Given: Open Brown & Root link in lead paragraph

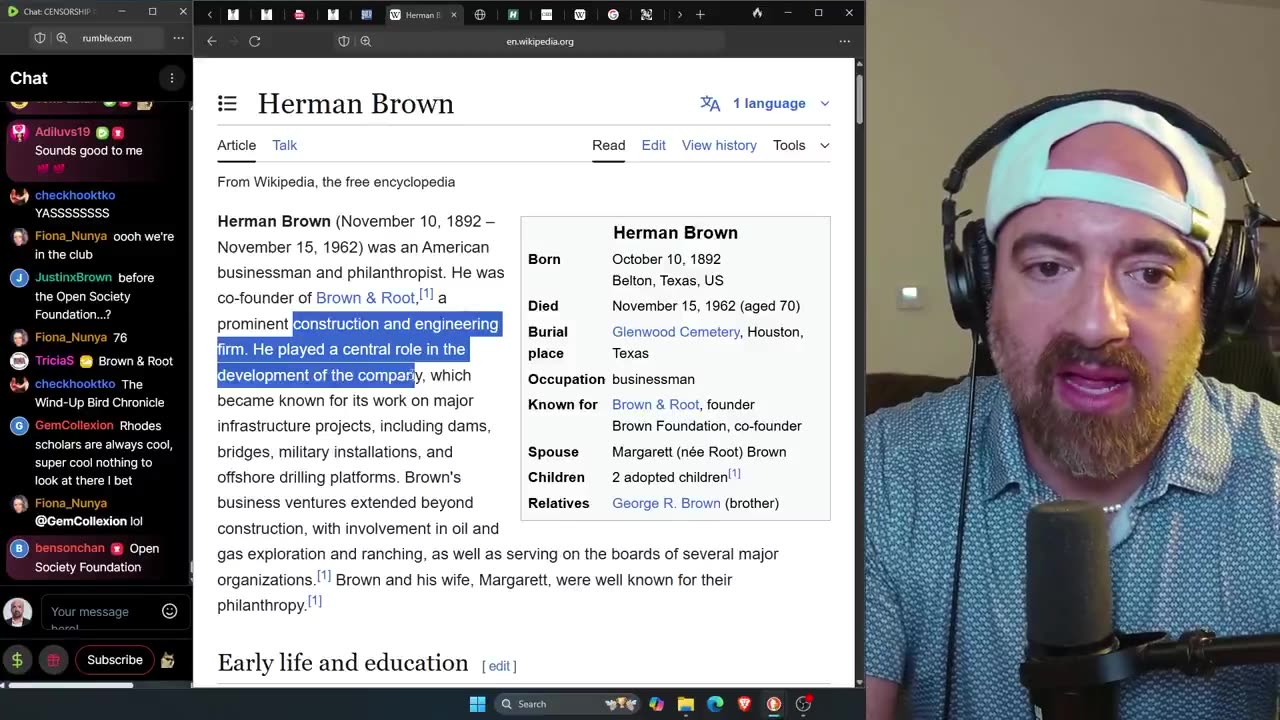Looking at the screenshot, I should (x=365, y=298).
